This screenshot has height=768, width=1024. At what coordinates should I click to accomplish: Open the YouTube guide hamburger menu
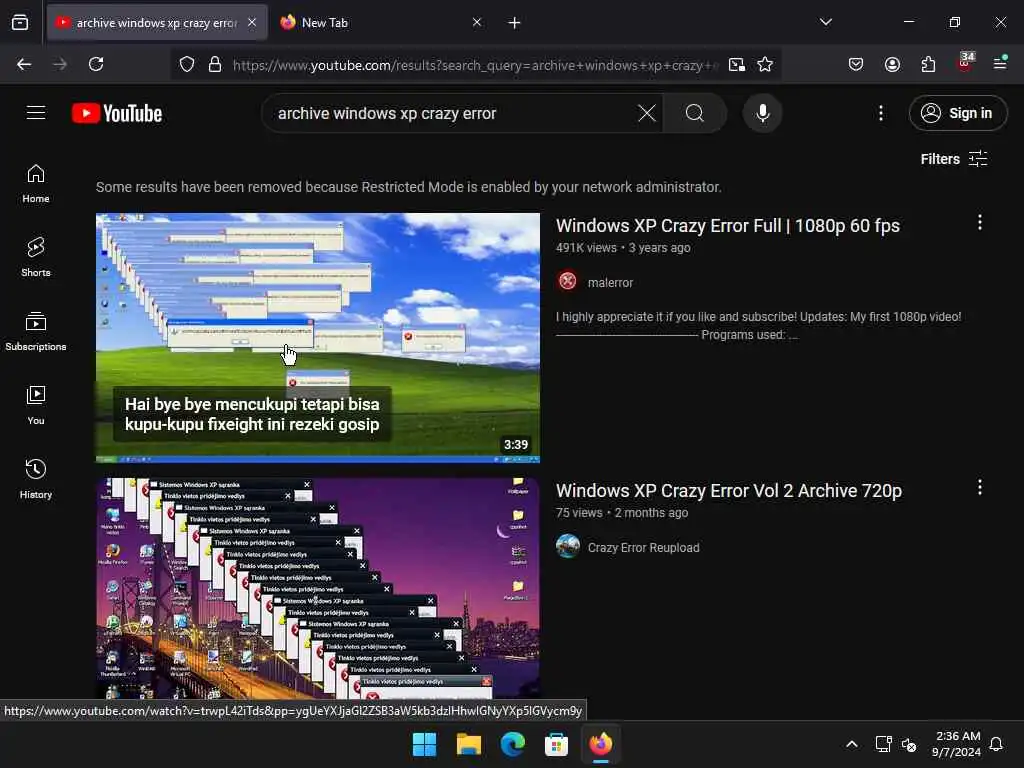tap(36, 113)
